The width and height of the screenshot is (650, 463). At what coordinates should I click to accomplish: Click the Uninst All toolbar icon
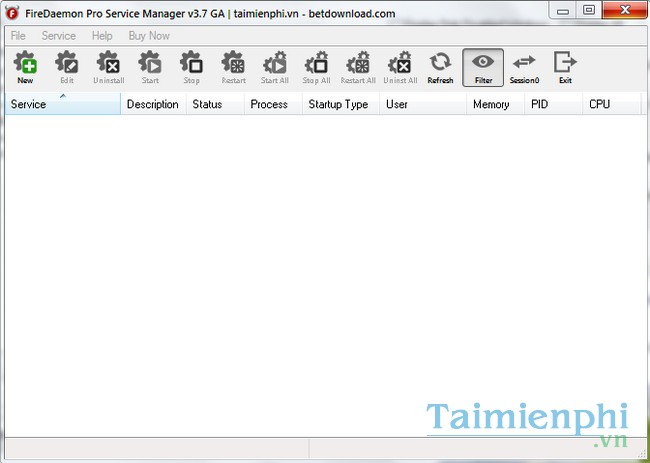(x=399, y=67)
